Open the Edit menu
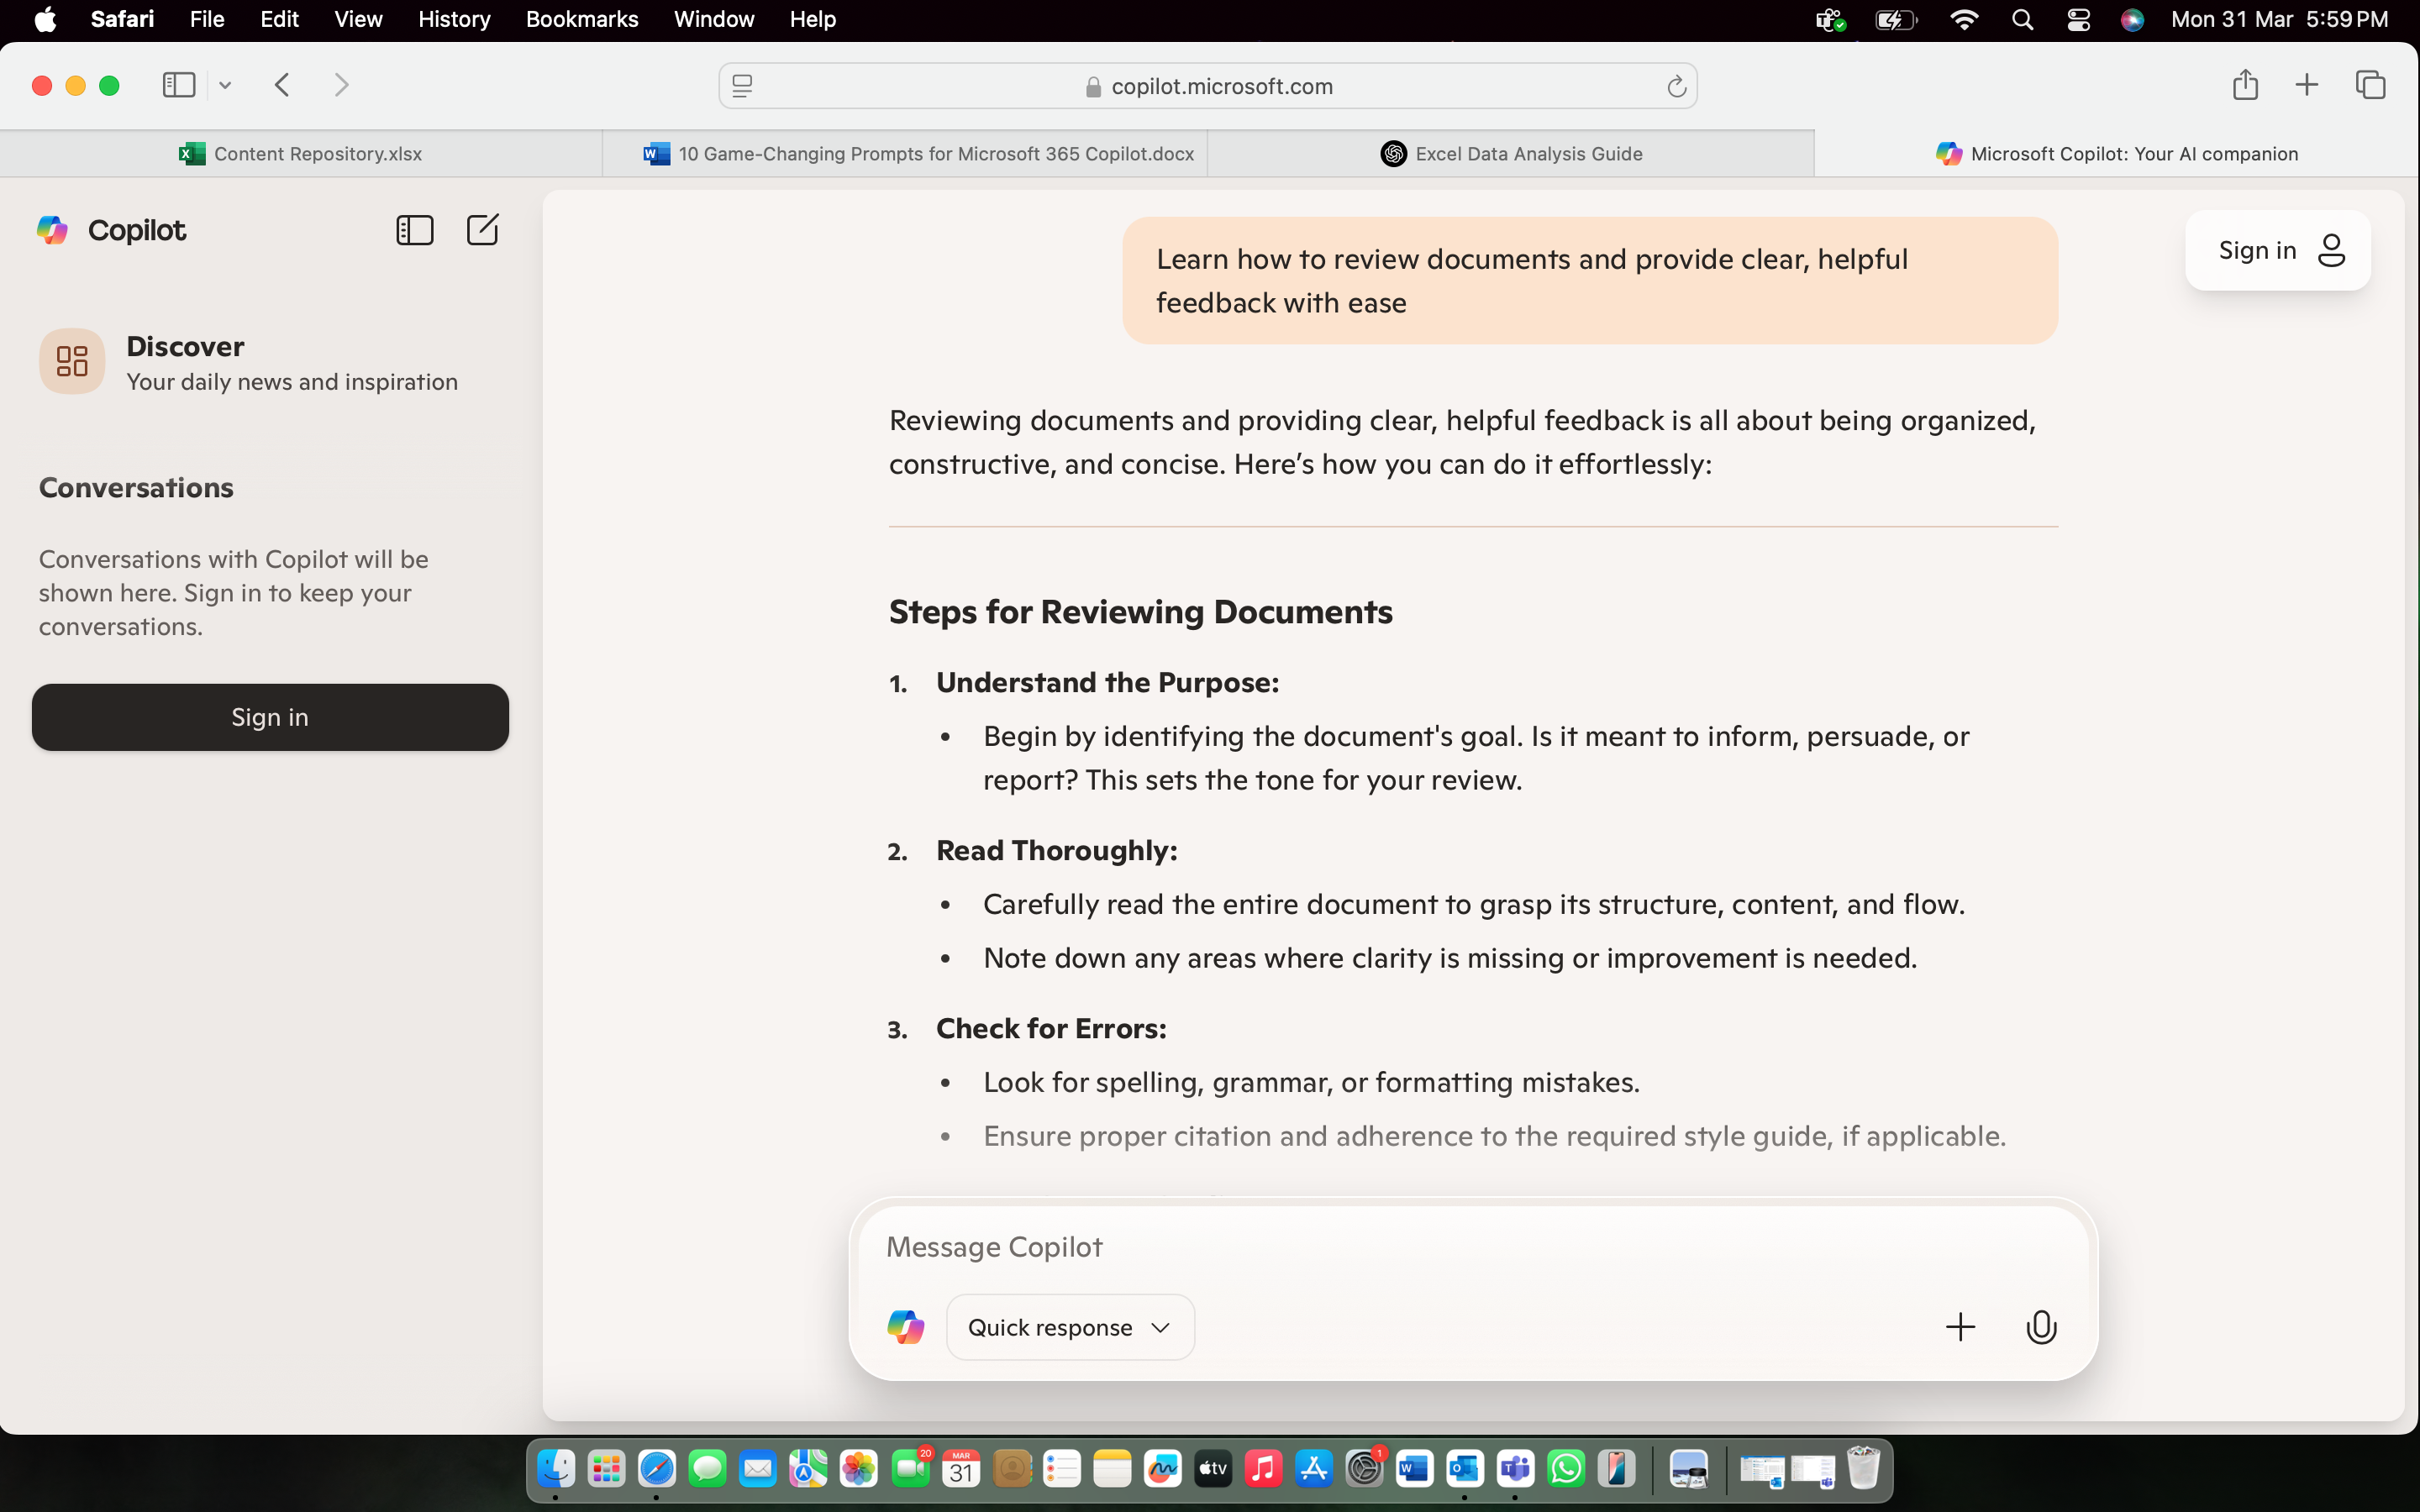This screenshot has height=1512, width=2420. point(279,19)
